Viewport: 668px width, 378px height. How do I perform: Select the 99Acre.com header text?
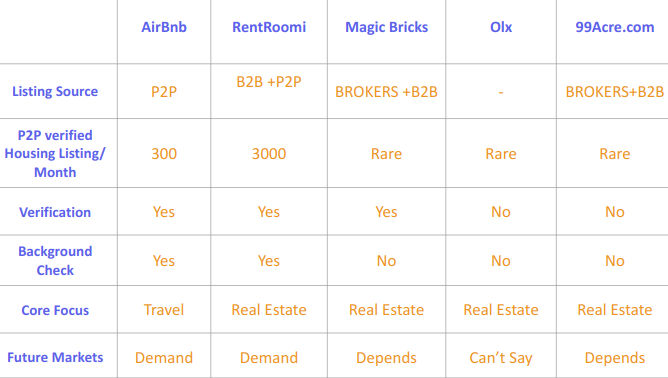(x=615, y=27)
